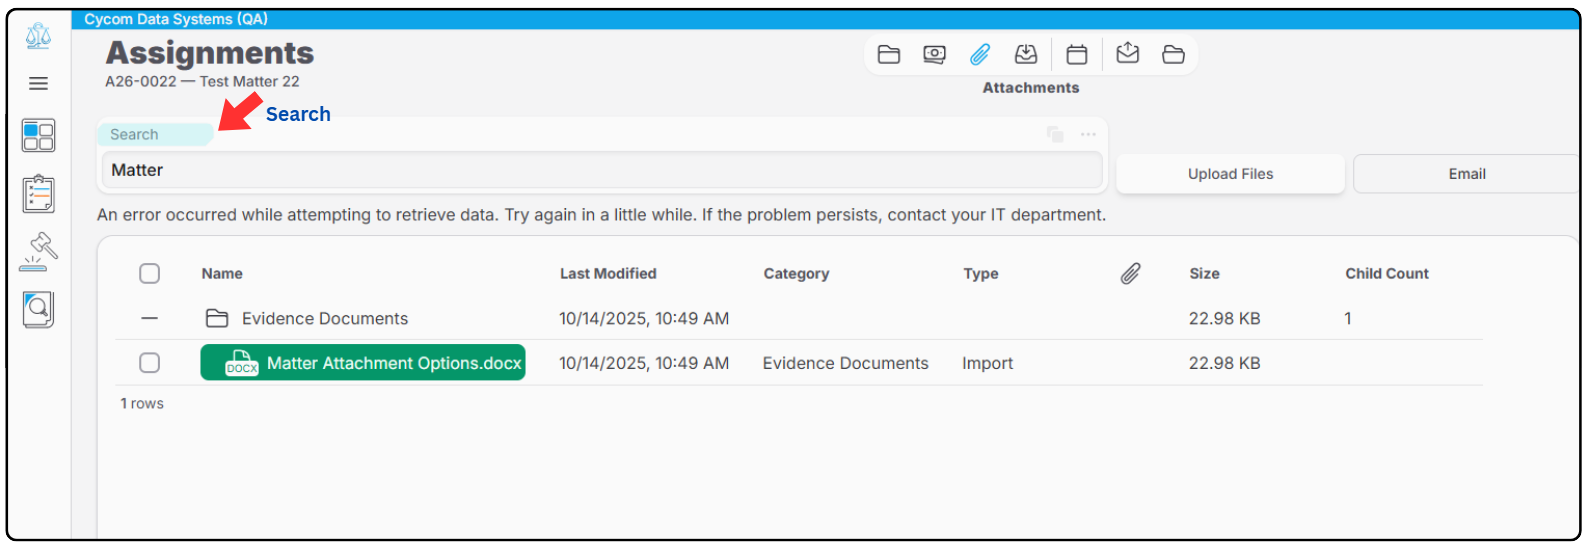
Task: Click the Evidence Documents folder icon
Action: point(217,318)
